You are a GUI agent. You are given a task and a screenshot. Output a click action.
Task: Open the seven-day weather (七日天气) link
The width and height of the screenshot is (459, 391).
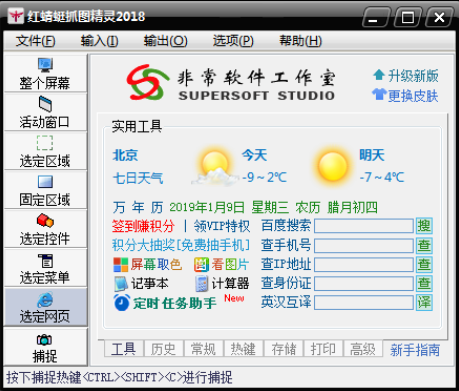138,178
